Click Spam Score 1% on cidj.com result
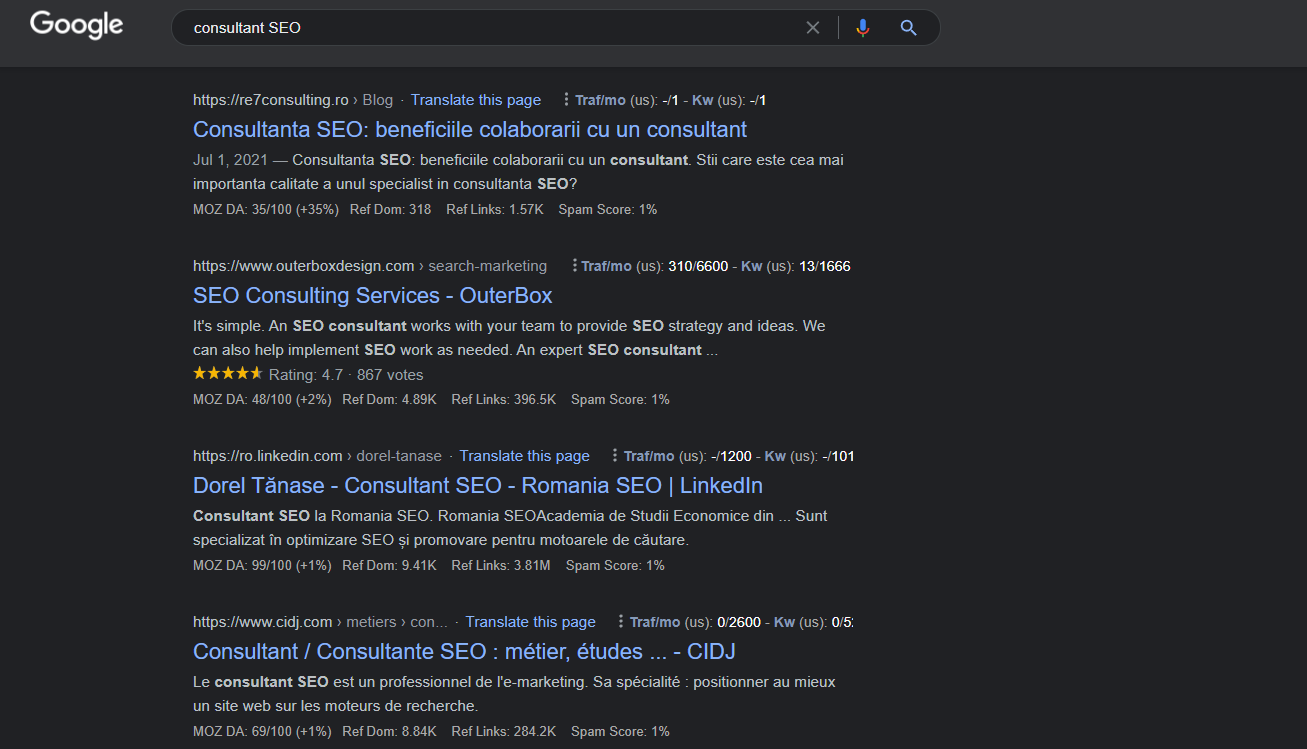The image size is (1307, 749). (620, 731)
